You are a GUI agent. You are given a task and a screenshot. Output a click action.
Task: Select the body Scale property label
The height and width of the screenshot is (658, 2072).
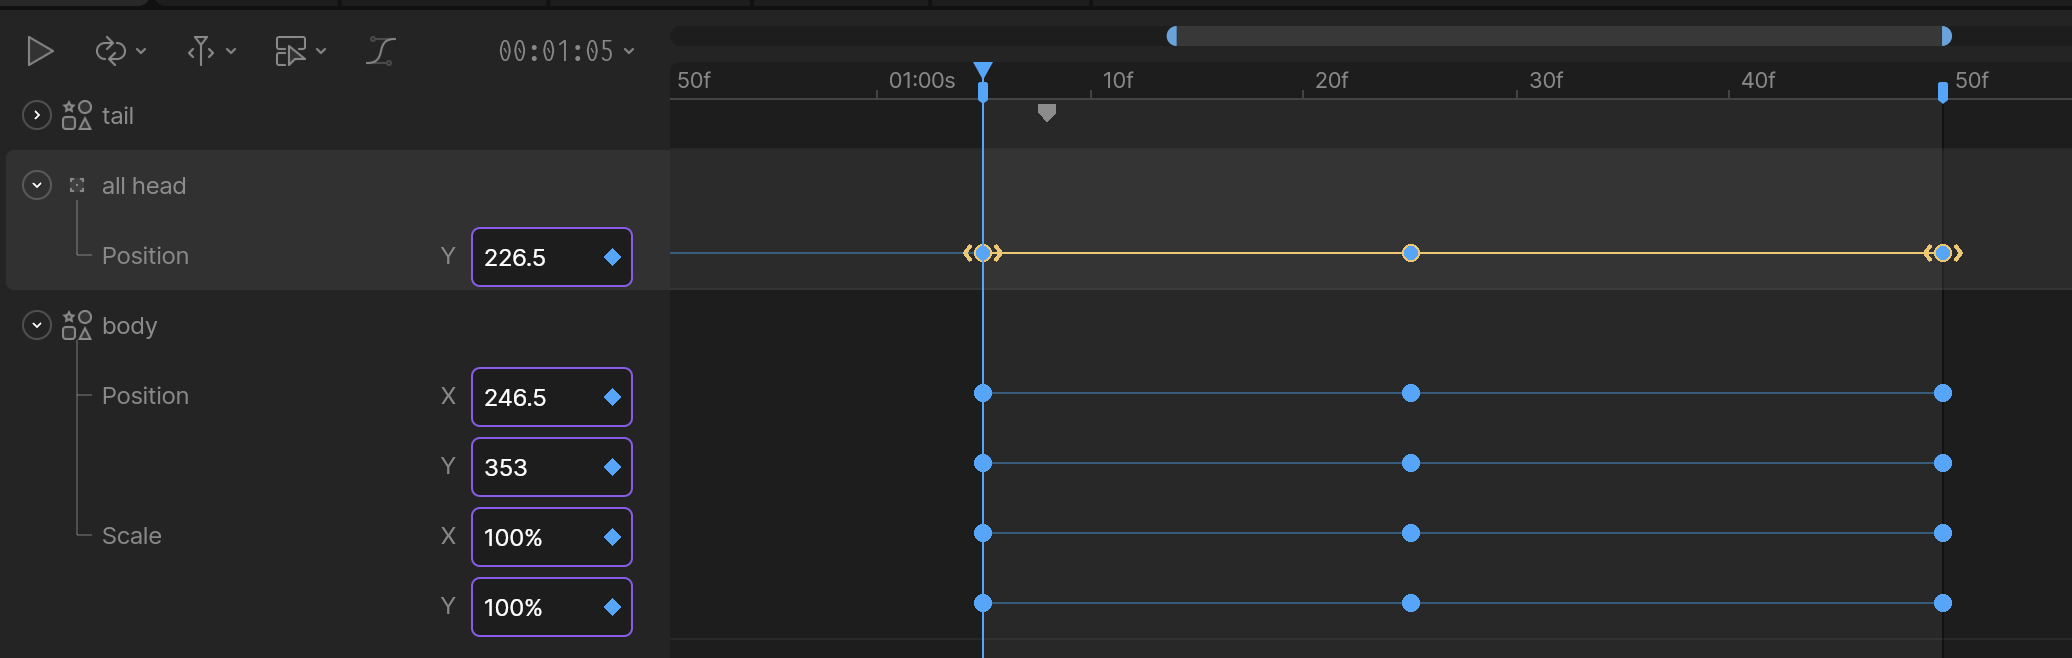pos(132,536)
